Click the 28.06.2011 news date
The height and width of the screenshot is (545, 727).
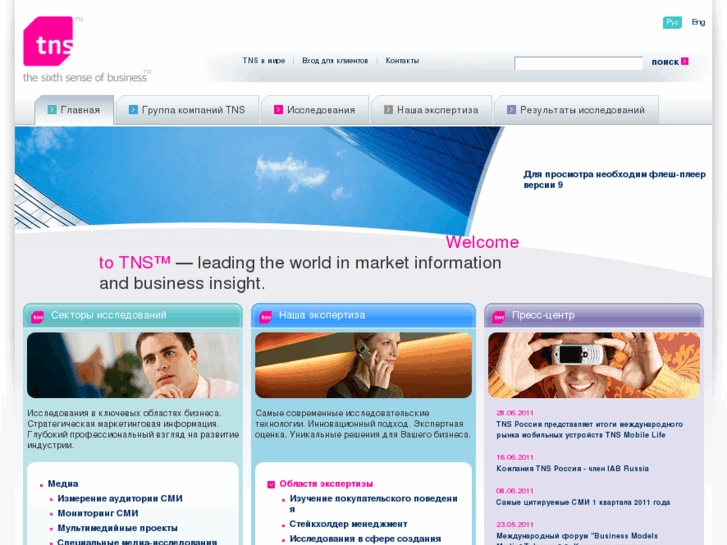515,413
